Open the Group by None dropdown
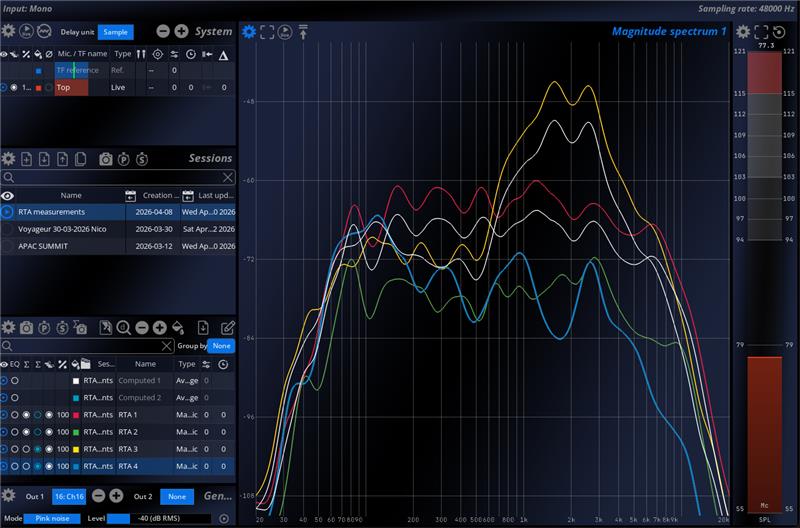This screenshot has height=528, width=800. click(223, 346)
